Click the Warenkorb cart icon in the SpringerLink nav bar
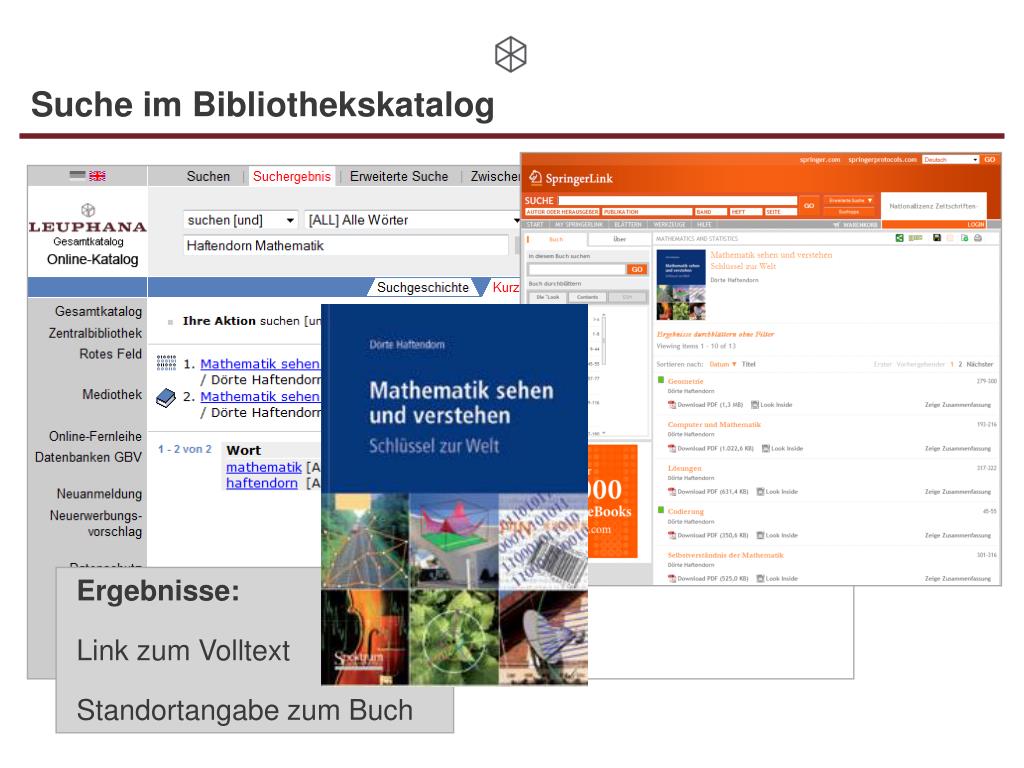 837,225
